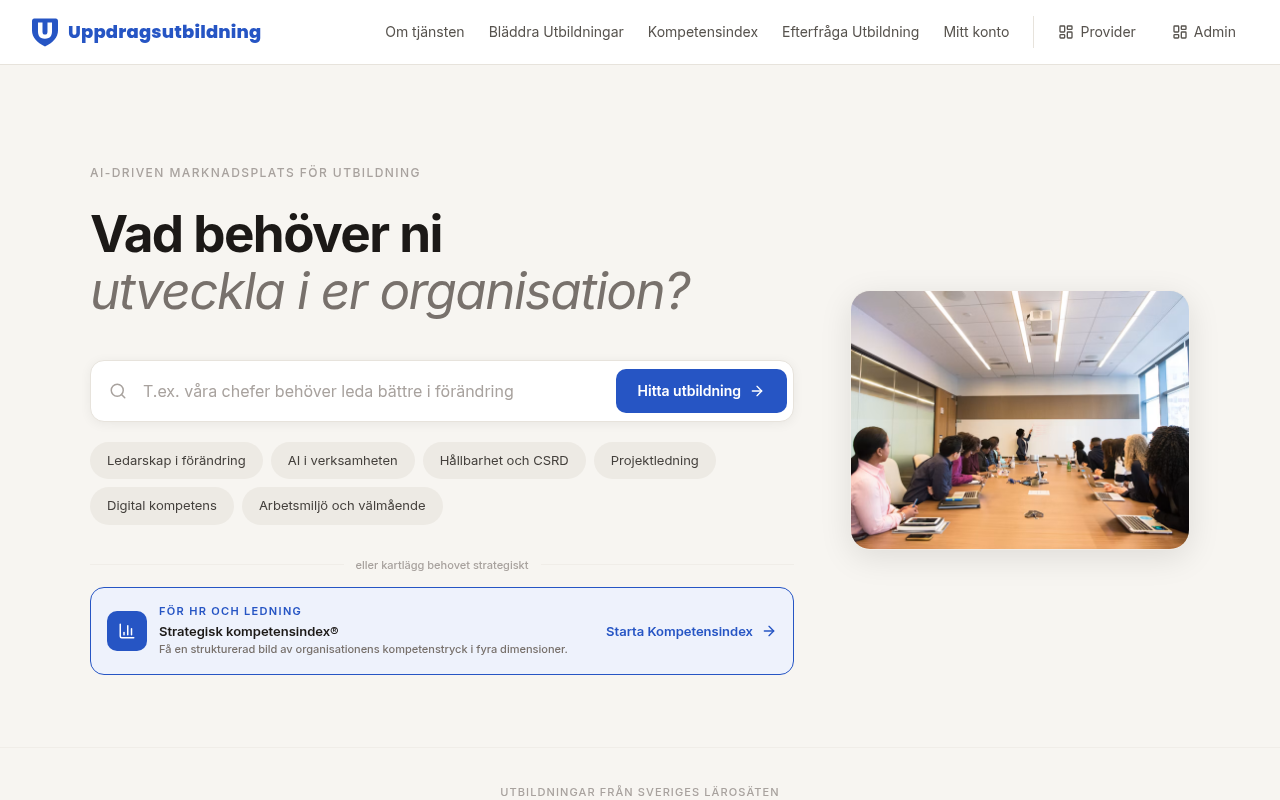The height and width of the screenshot is (800, 1280).
Task: Click the search magnifier icon in search box
Action: point(118,391)
